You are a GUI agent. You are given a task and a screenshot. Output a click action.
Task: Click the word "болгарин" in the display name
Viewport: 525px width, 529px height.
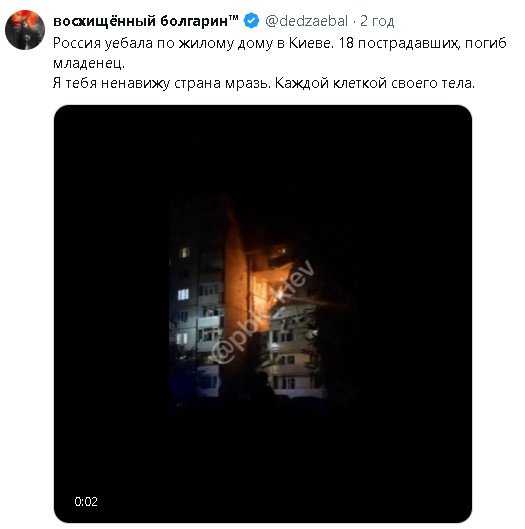pos(194,21)
